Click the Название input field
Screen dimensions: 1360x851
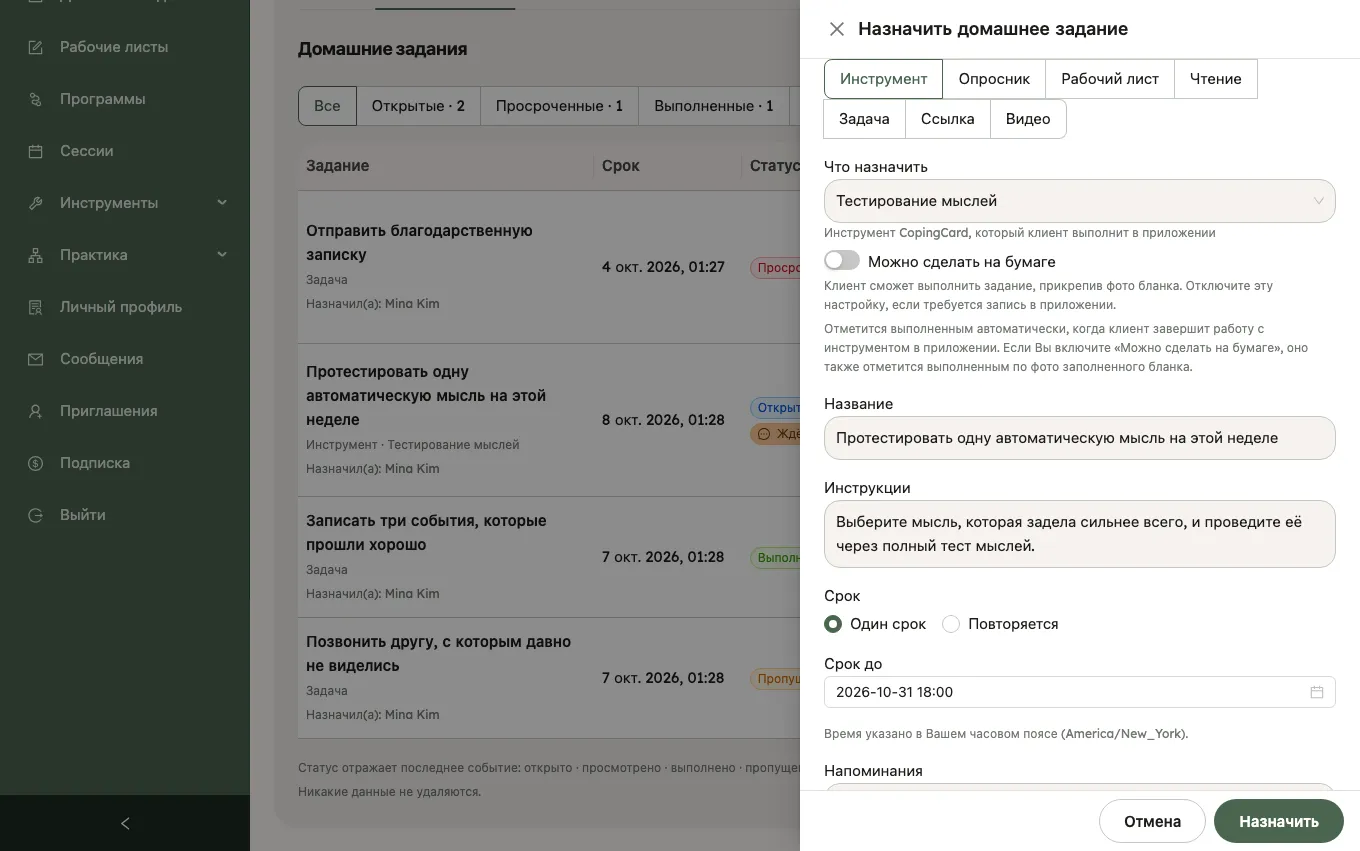(x=1080, y=438)
